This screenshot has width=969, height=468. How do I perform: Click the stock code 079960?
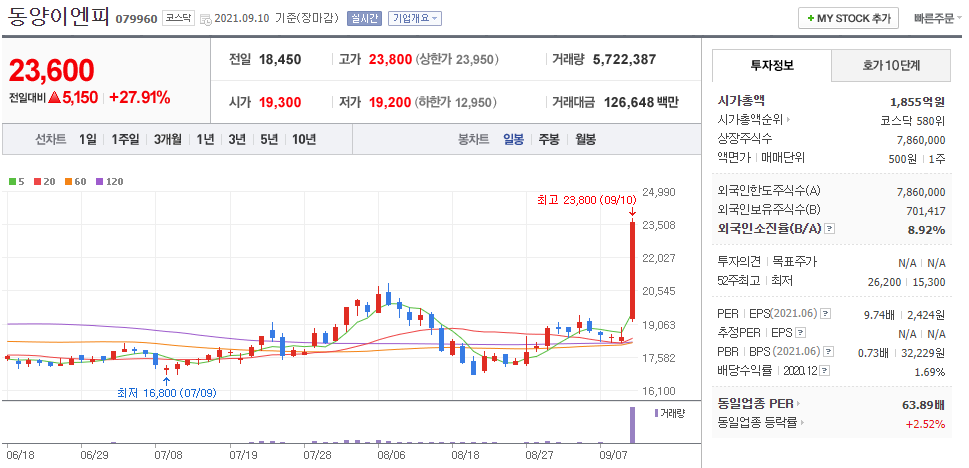(136, 19)
